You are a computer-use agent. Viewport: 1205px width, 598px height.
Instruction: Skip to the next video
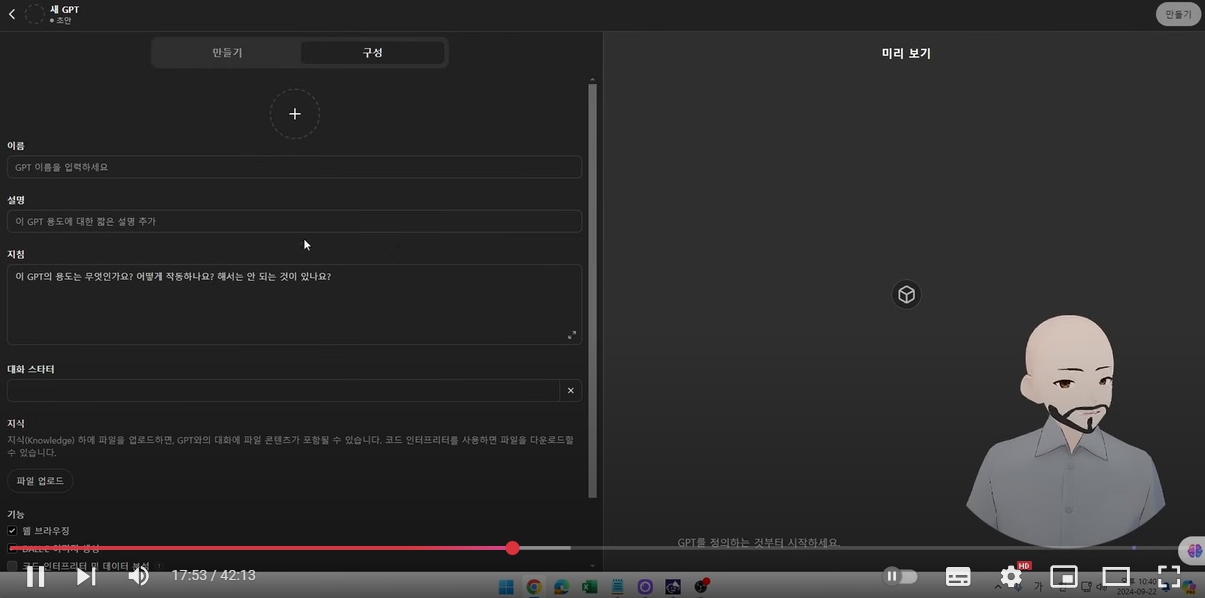[x=86, y=575]
